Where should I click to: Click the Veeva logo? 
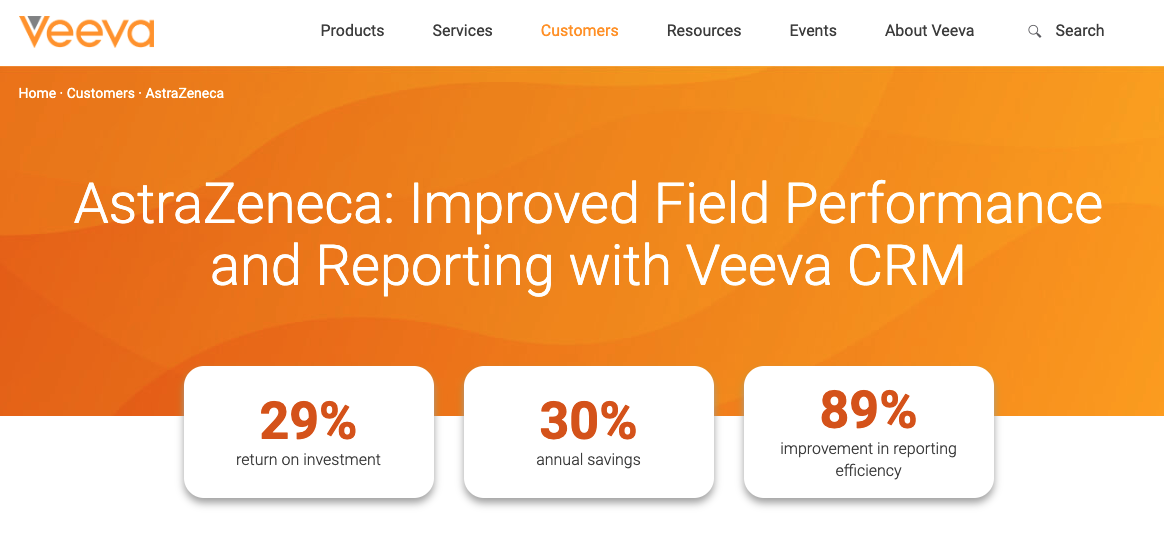coord(86,31)
